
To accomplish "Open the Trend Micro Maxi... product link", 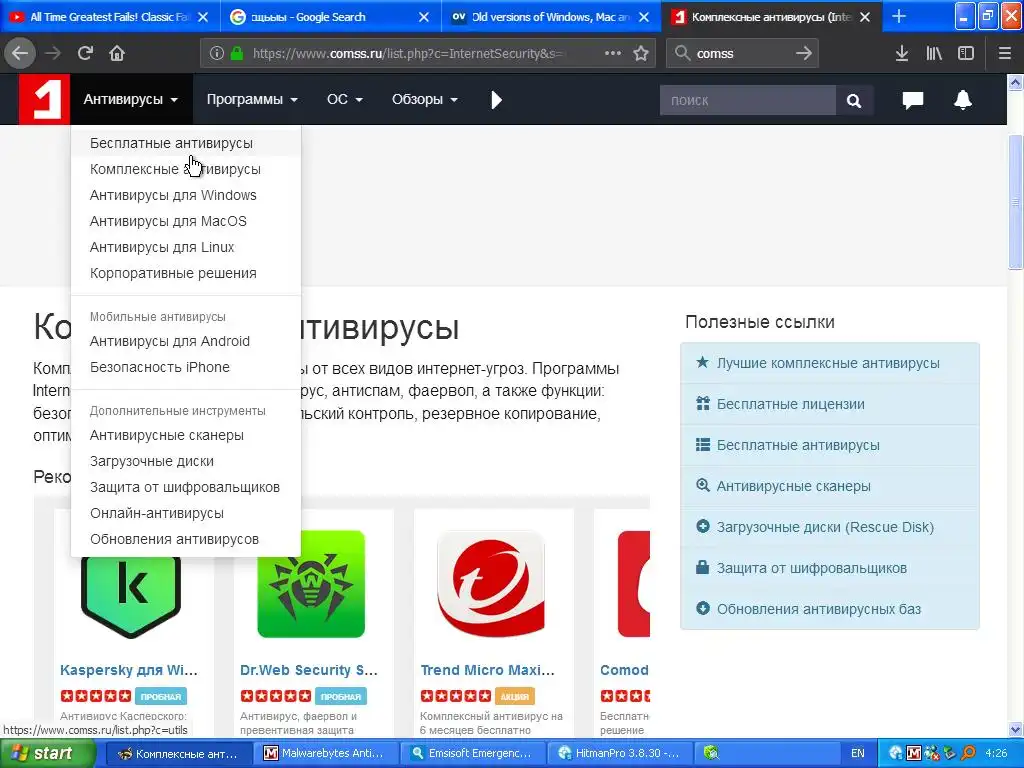I will (x=488, y=670).
